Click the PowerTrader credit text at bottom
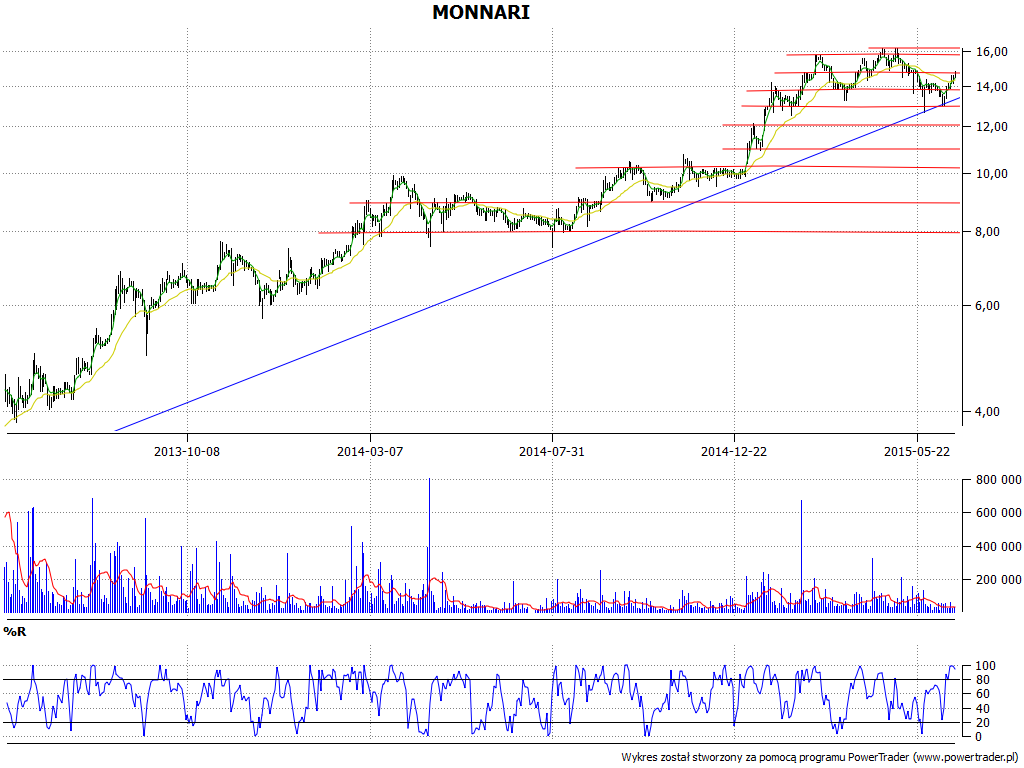The image size is (1024, 768). (x=821, y=758)
